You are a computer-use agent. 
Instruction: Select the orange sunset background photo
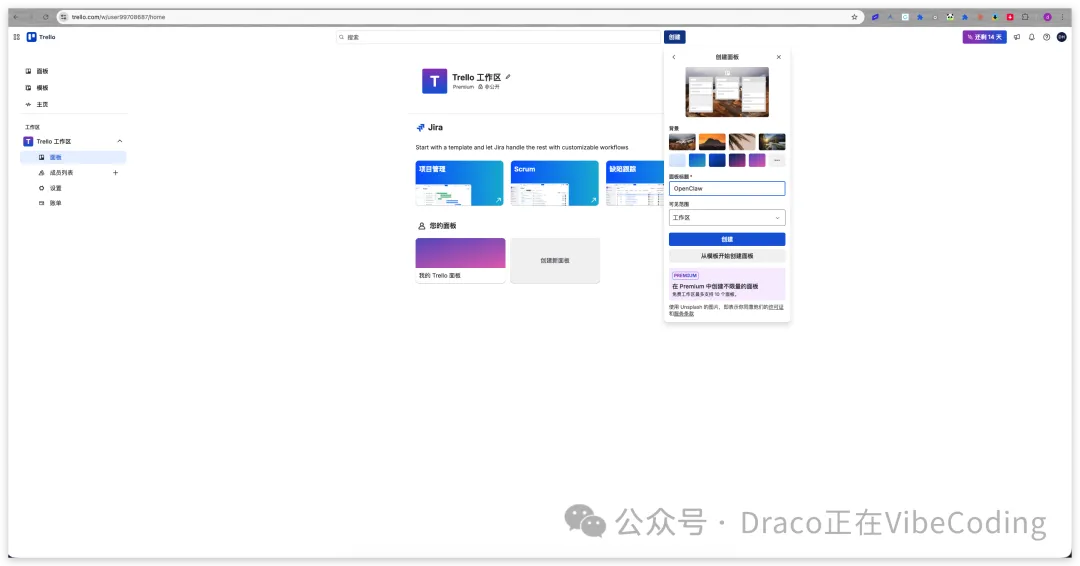point(712,142)
